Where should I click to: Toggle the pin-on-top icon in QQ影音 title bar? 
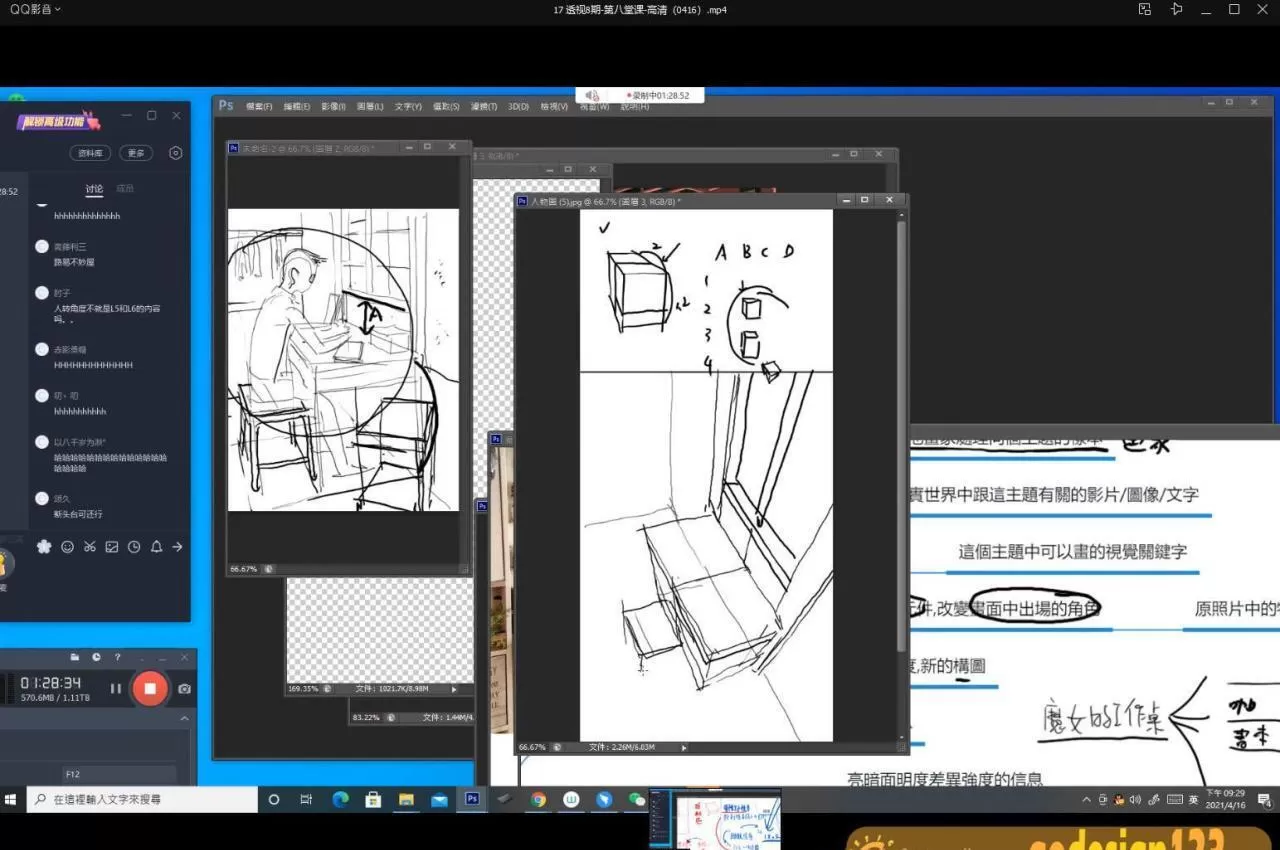(1176, 9)
